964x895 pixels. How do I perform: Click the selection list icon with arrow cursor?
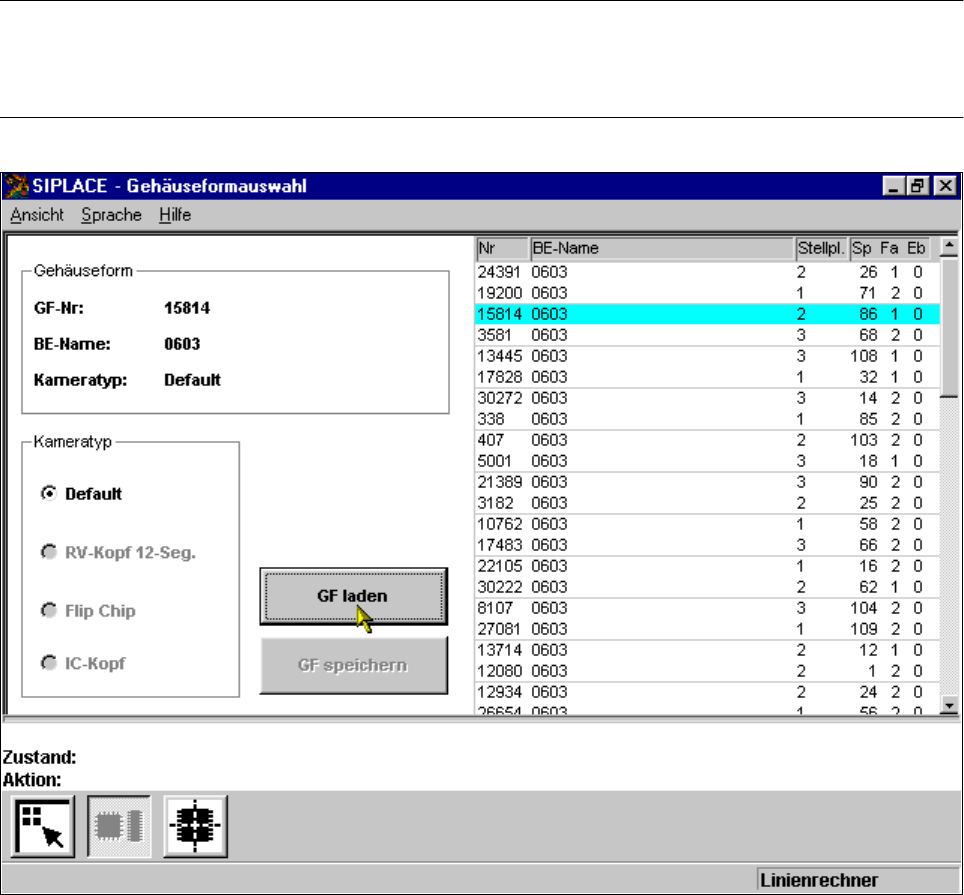[x=43, y=824]
